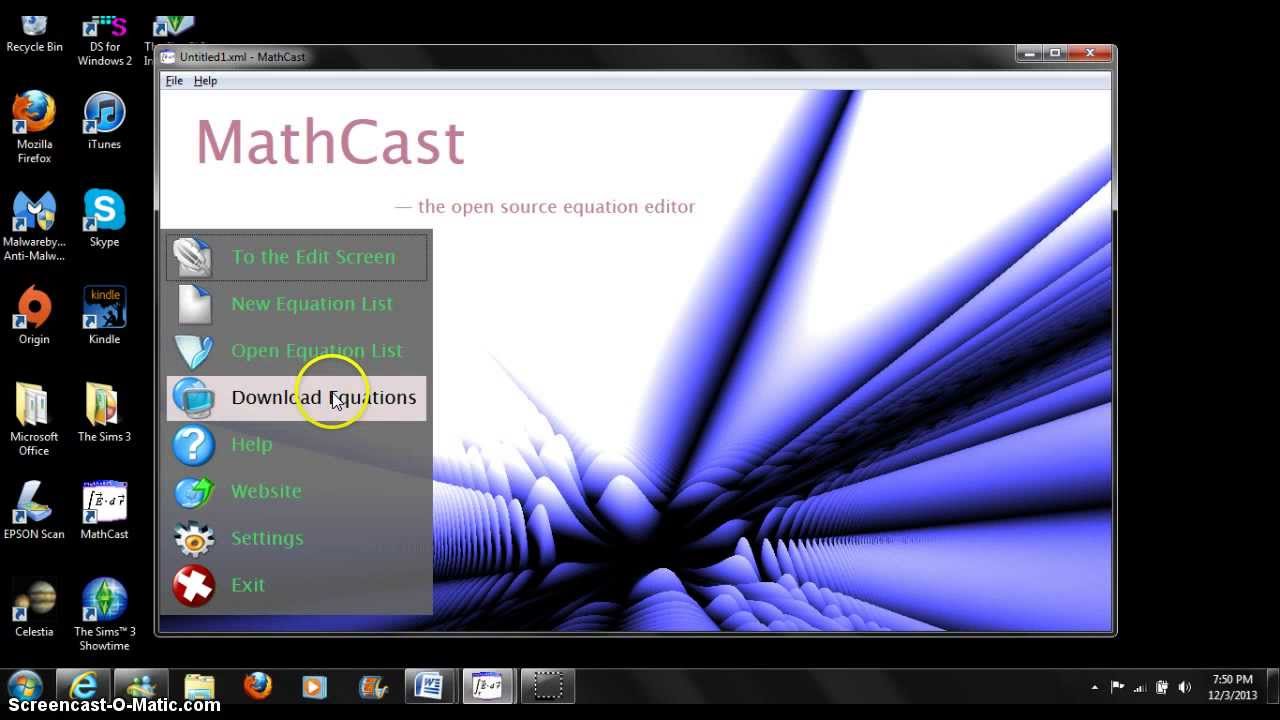
Task: Choose Open Equation List
Action: pos(296,351)
